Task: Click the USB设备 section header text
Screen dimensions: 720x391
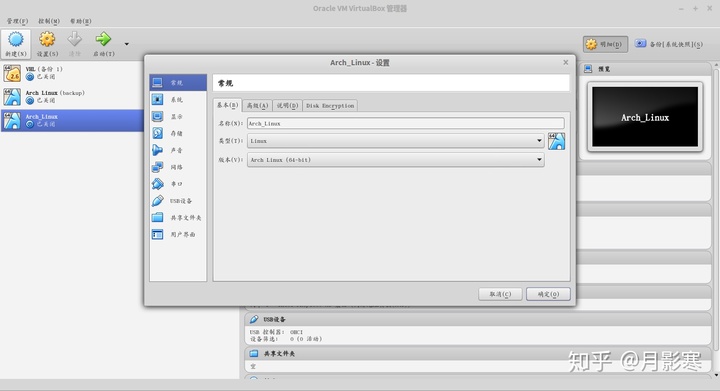Action: (275, 319)
